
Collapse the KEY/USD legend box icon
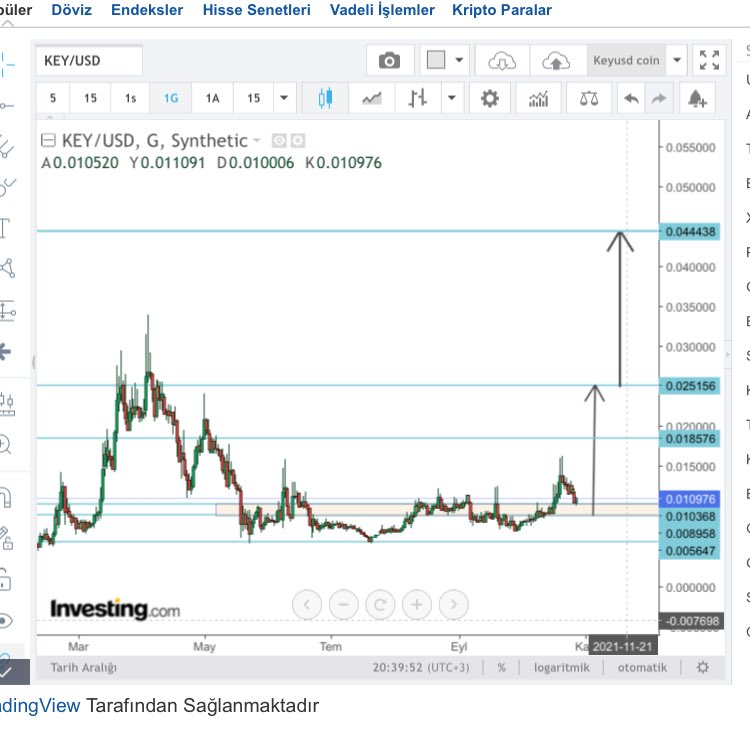pyautogui.click(x=48, y=141)
